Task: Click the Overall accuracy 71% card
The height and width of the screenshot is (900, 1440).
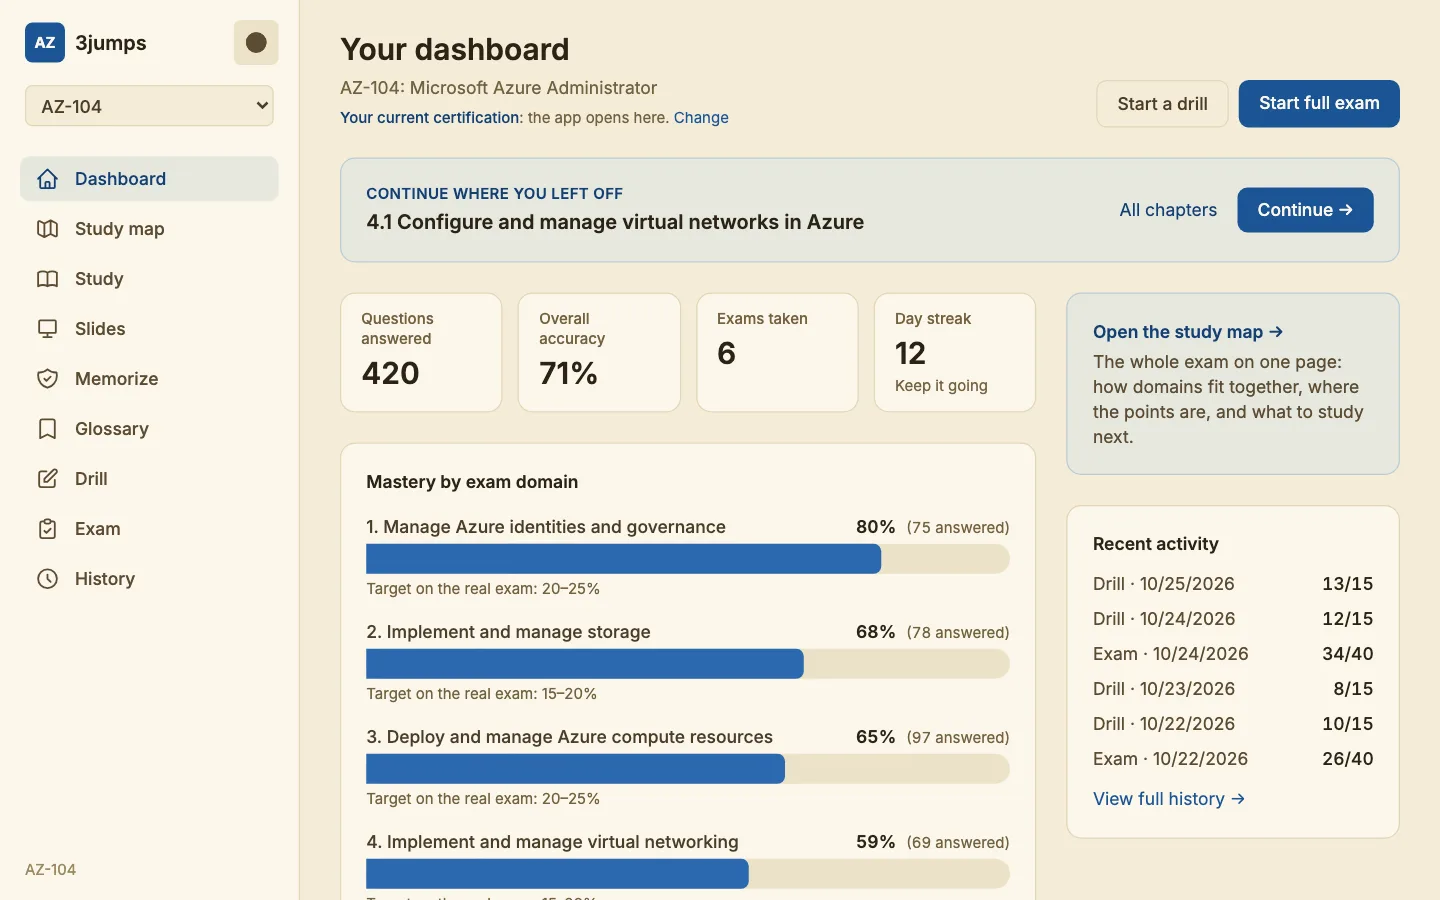Action: (599, 352)
